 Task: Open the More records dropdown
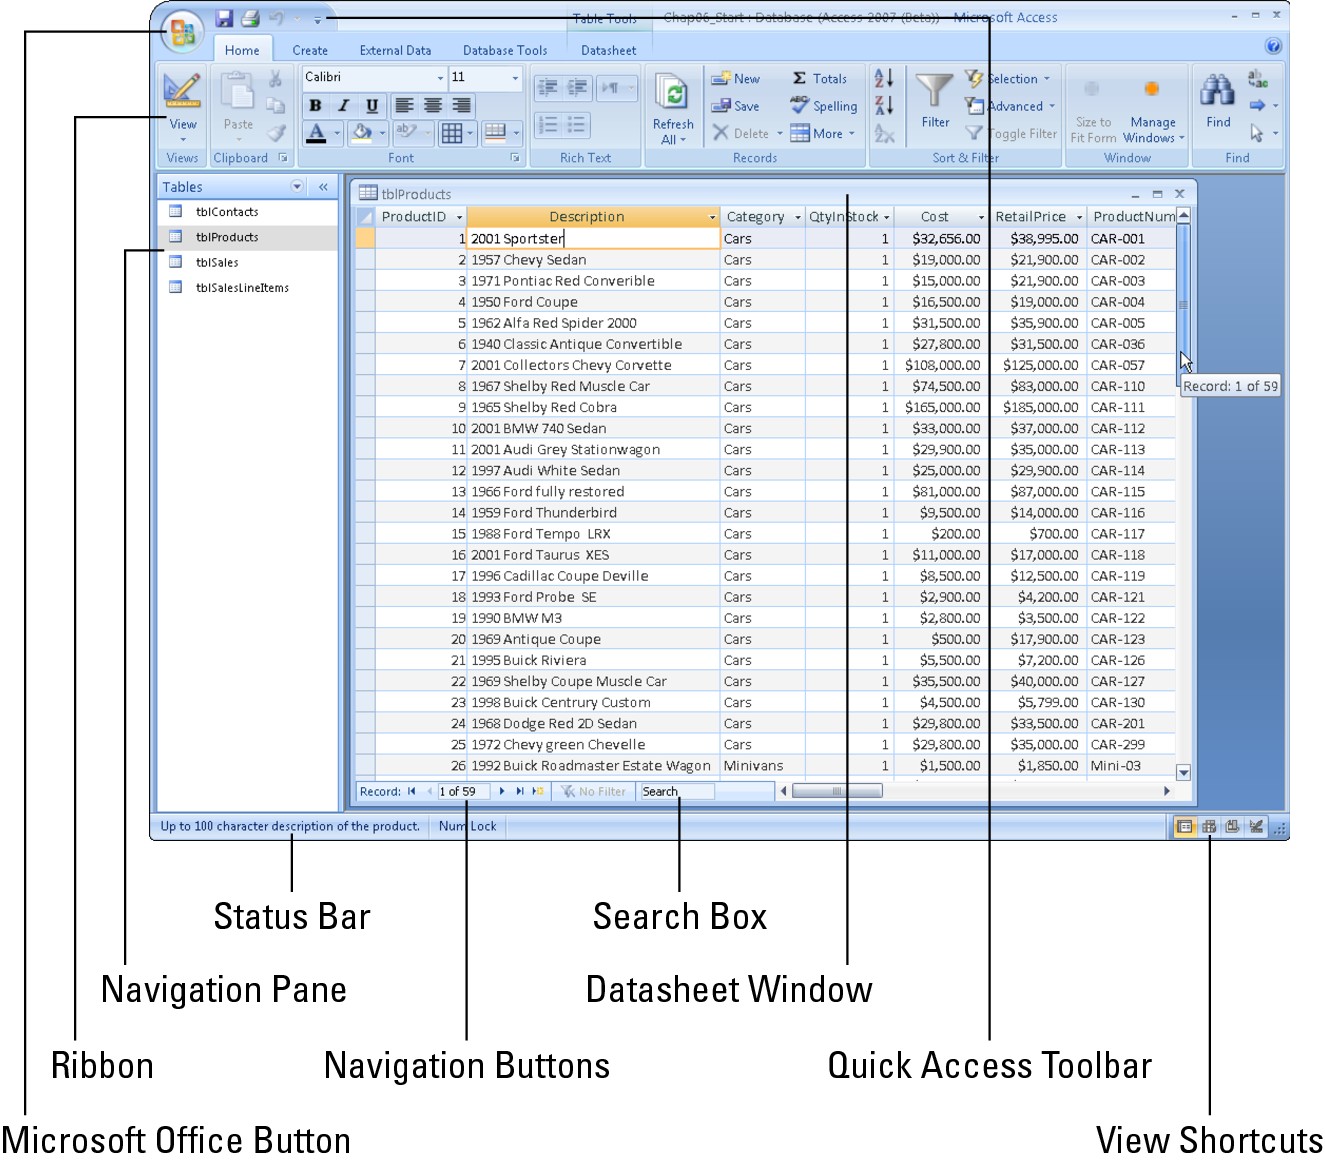pyautogui.click(x=823, y=133)
